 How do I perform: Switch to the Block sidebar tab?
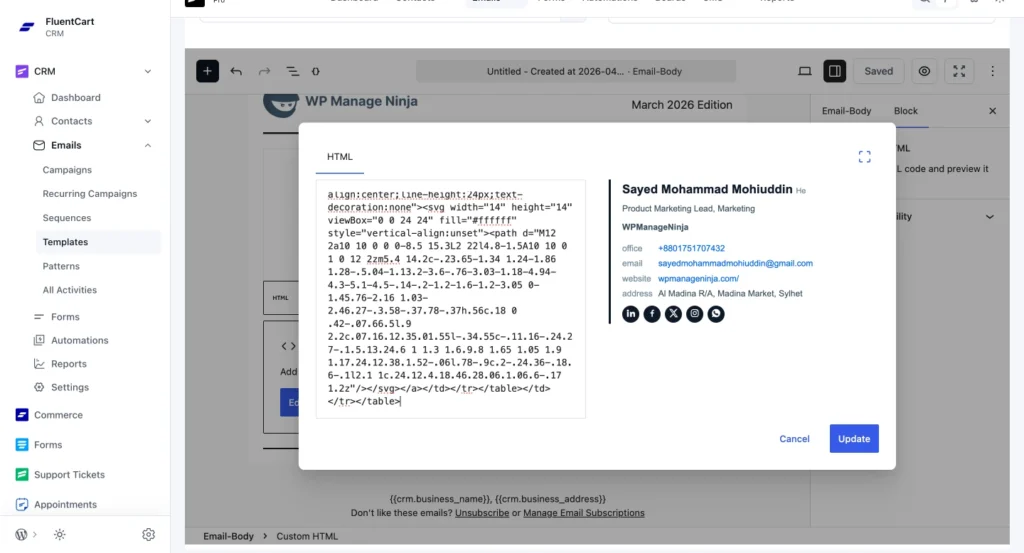[x=905, y=111]
